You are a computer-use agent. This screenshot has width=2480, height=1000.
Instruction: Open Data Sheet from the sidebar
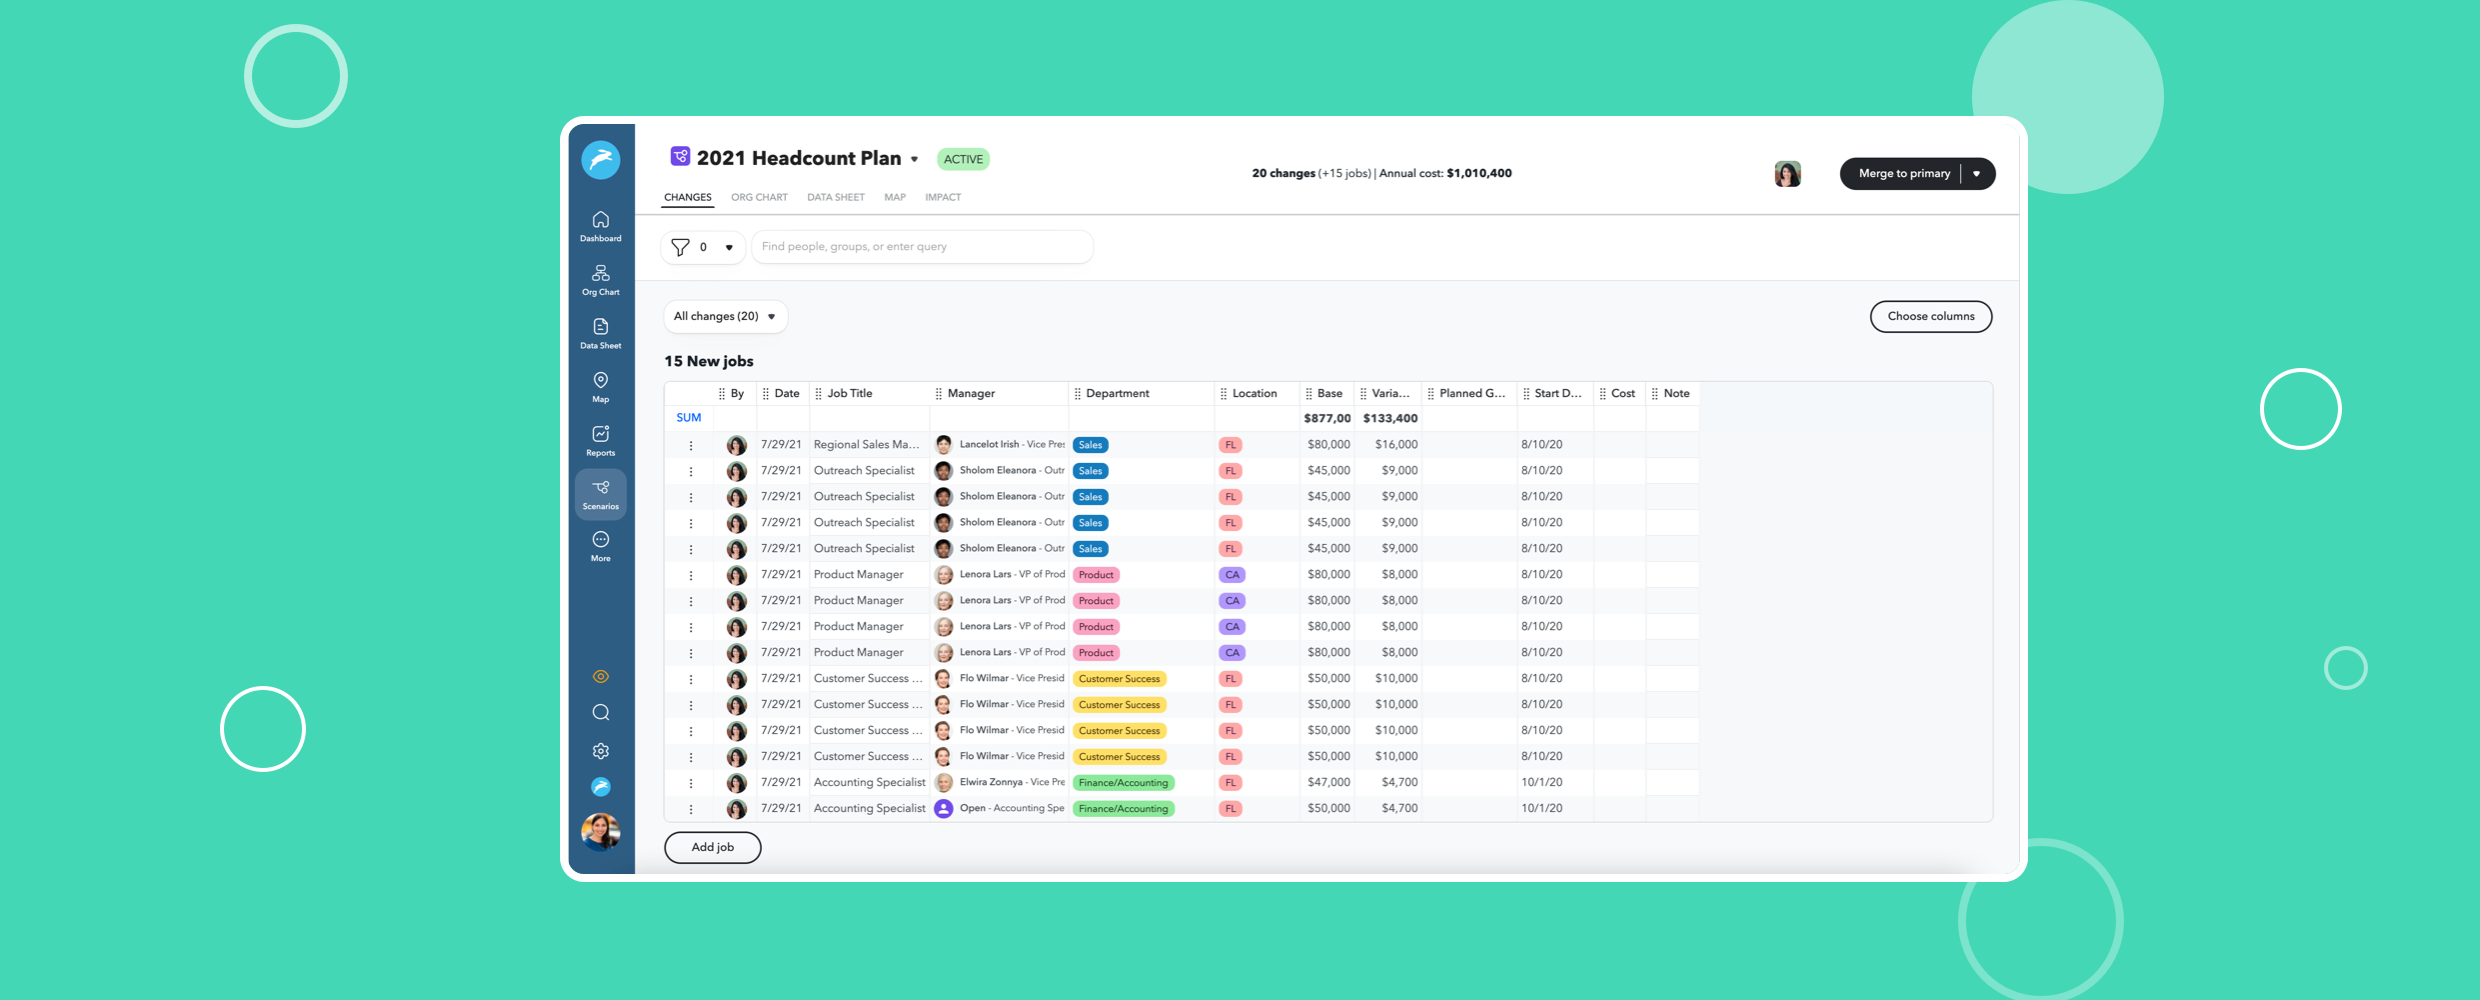pos(600,333)
